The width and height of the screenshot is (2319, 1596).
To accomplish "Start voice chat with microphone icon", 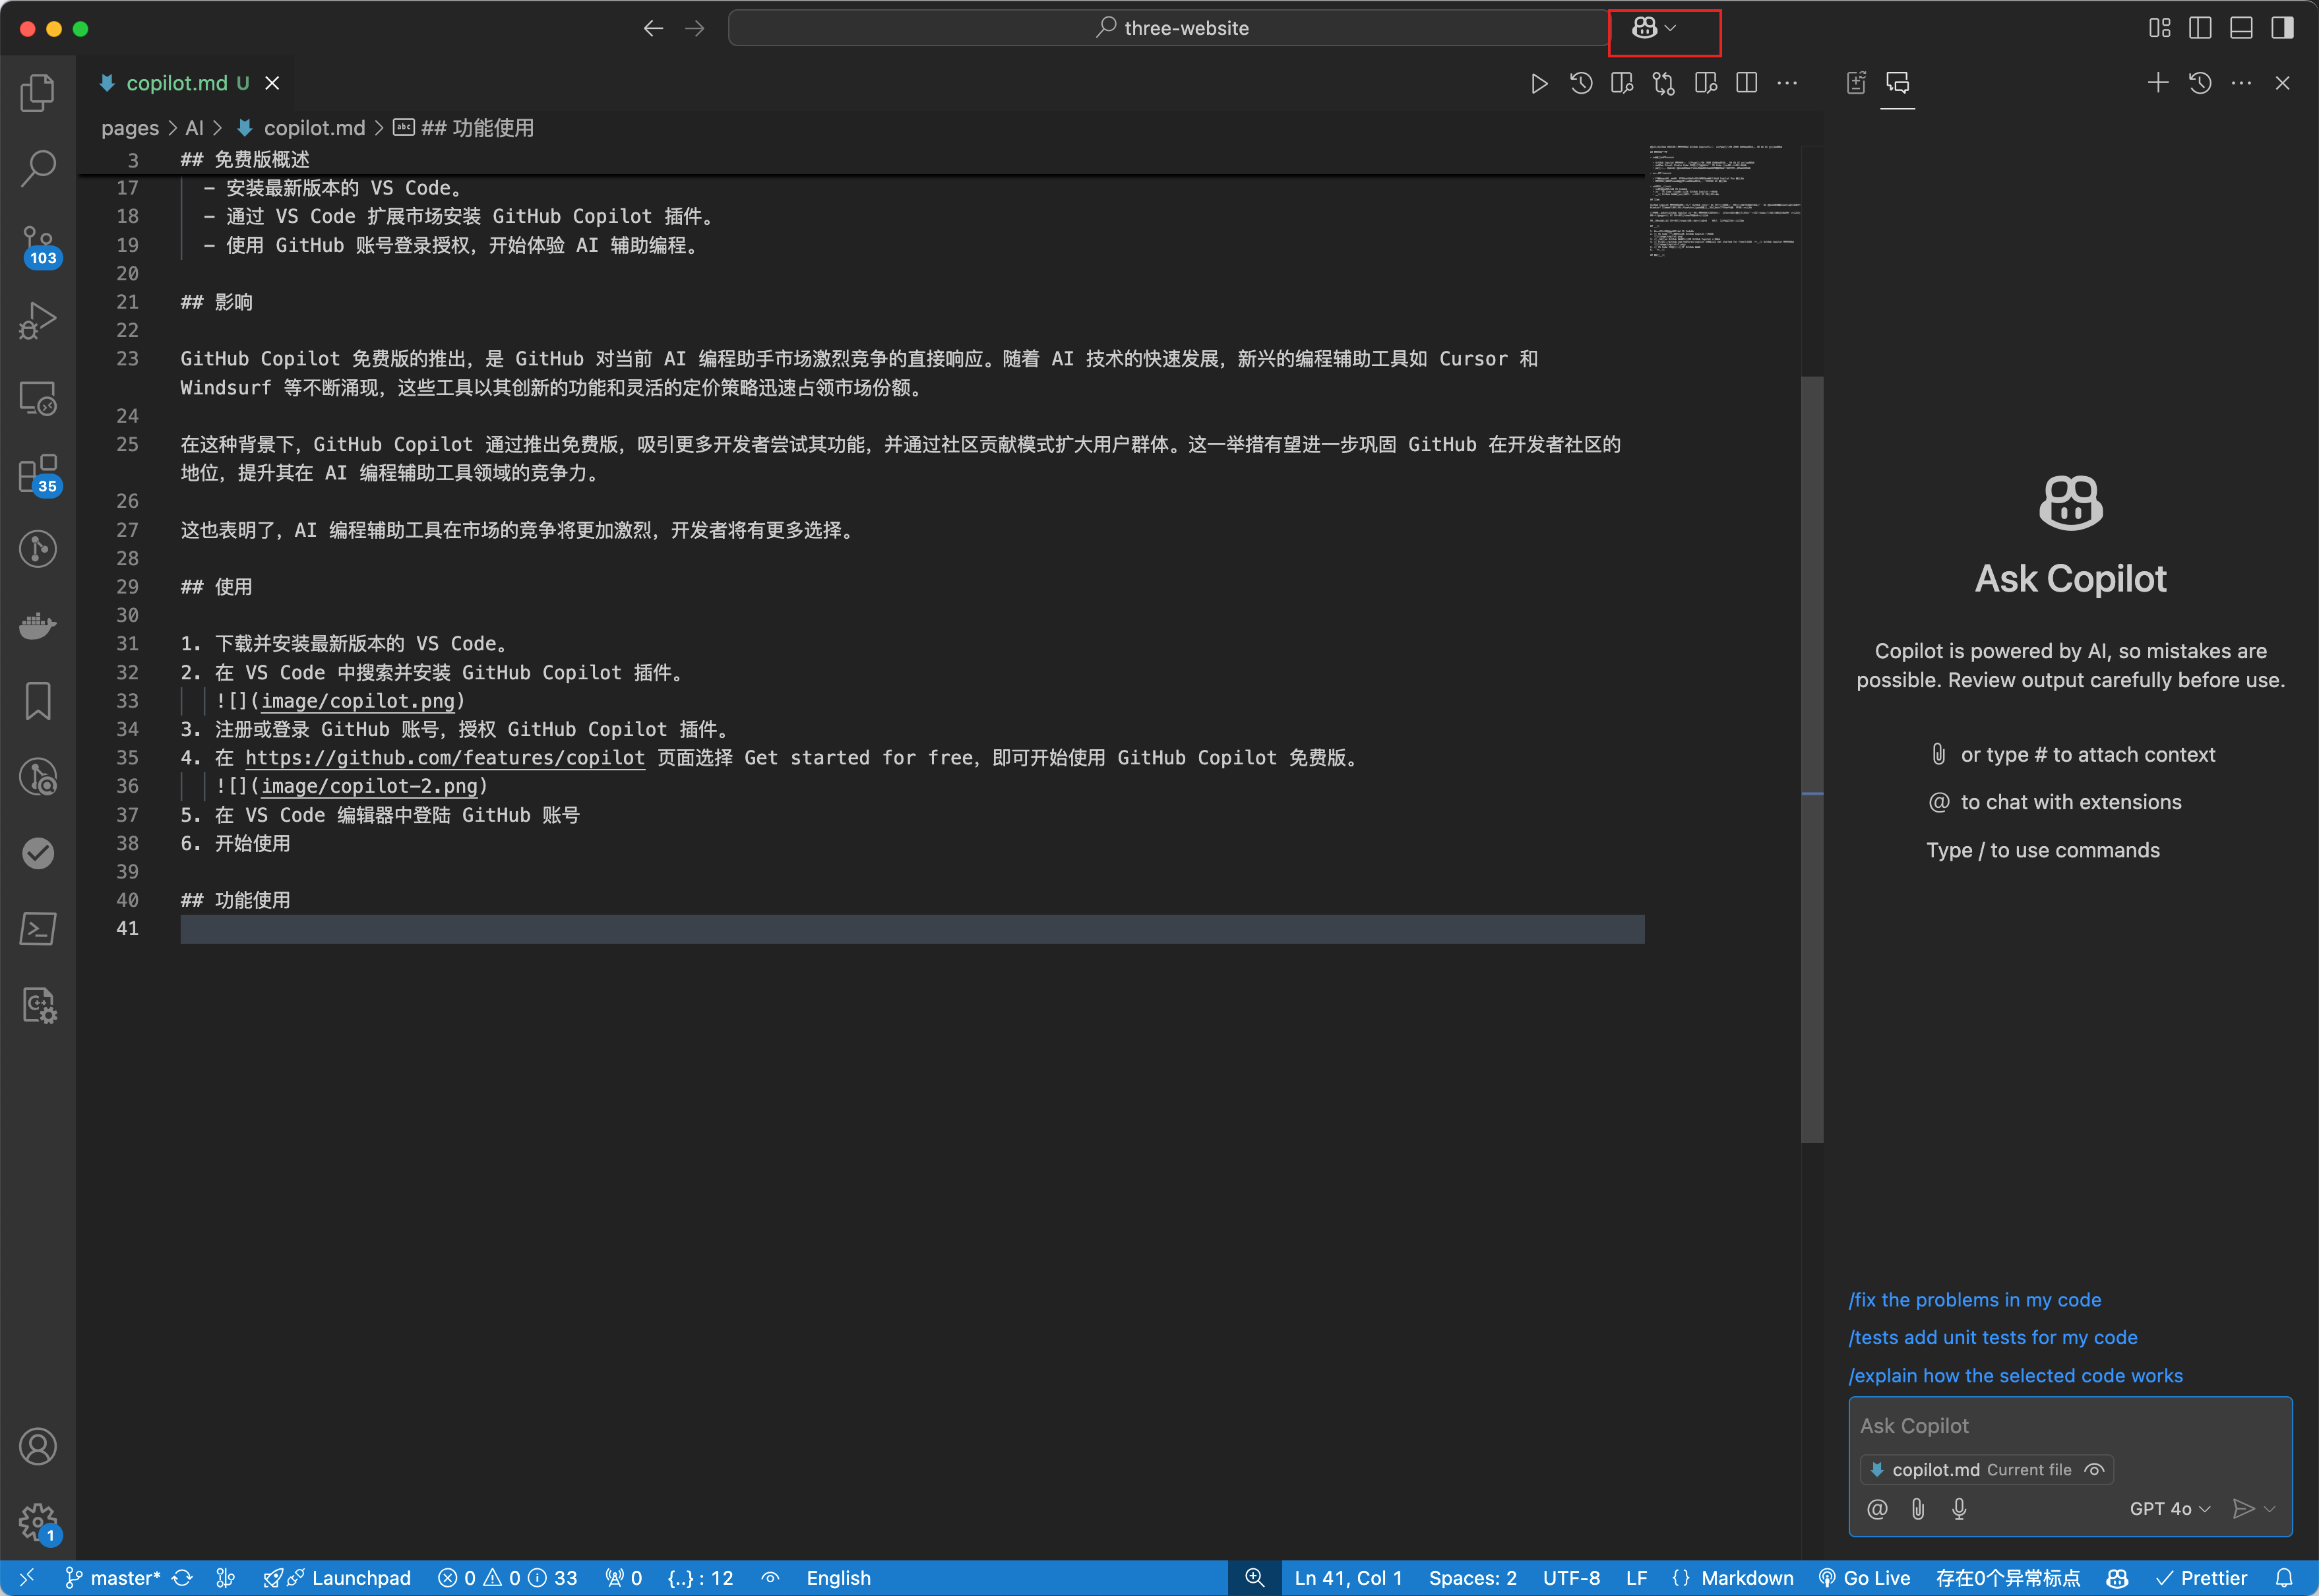I will (x=1959, y=1509).
